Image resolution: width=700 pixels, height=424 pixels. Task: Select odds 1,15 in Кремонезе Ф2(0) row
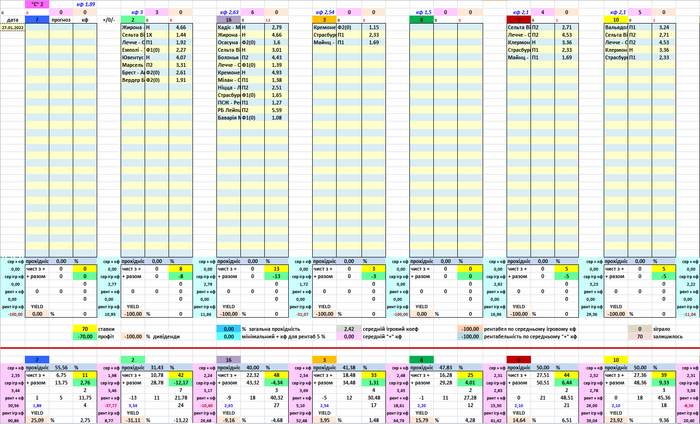pyautogui.click(x=374, y=27)
